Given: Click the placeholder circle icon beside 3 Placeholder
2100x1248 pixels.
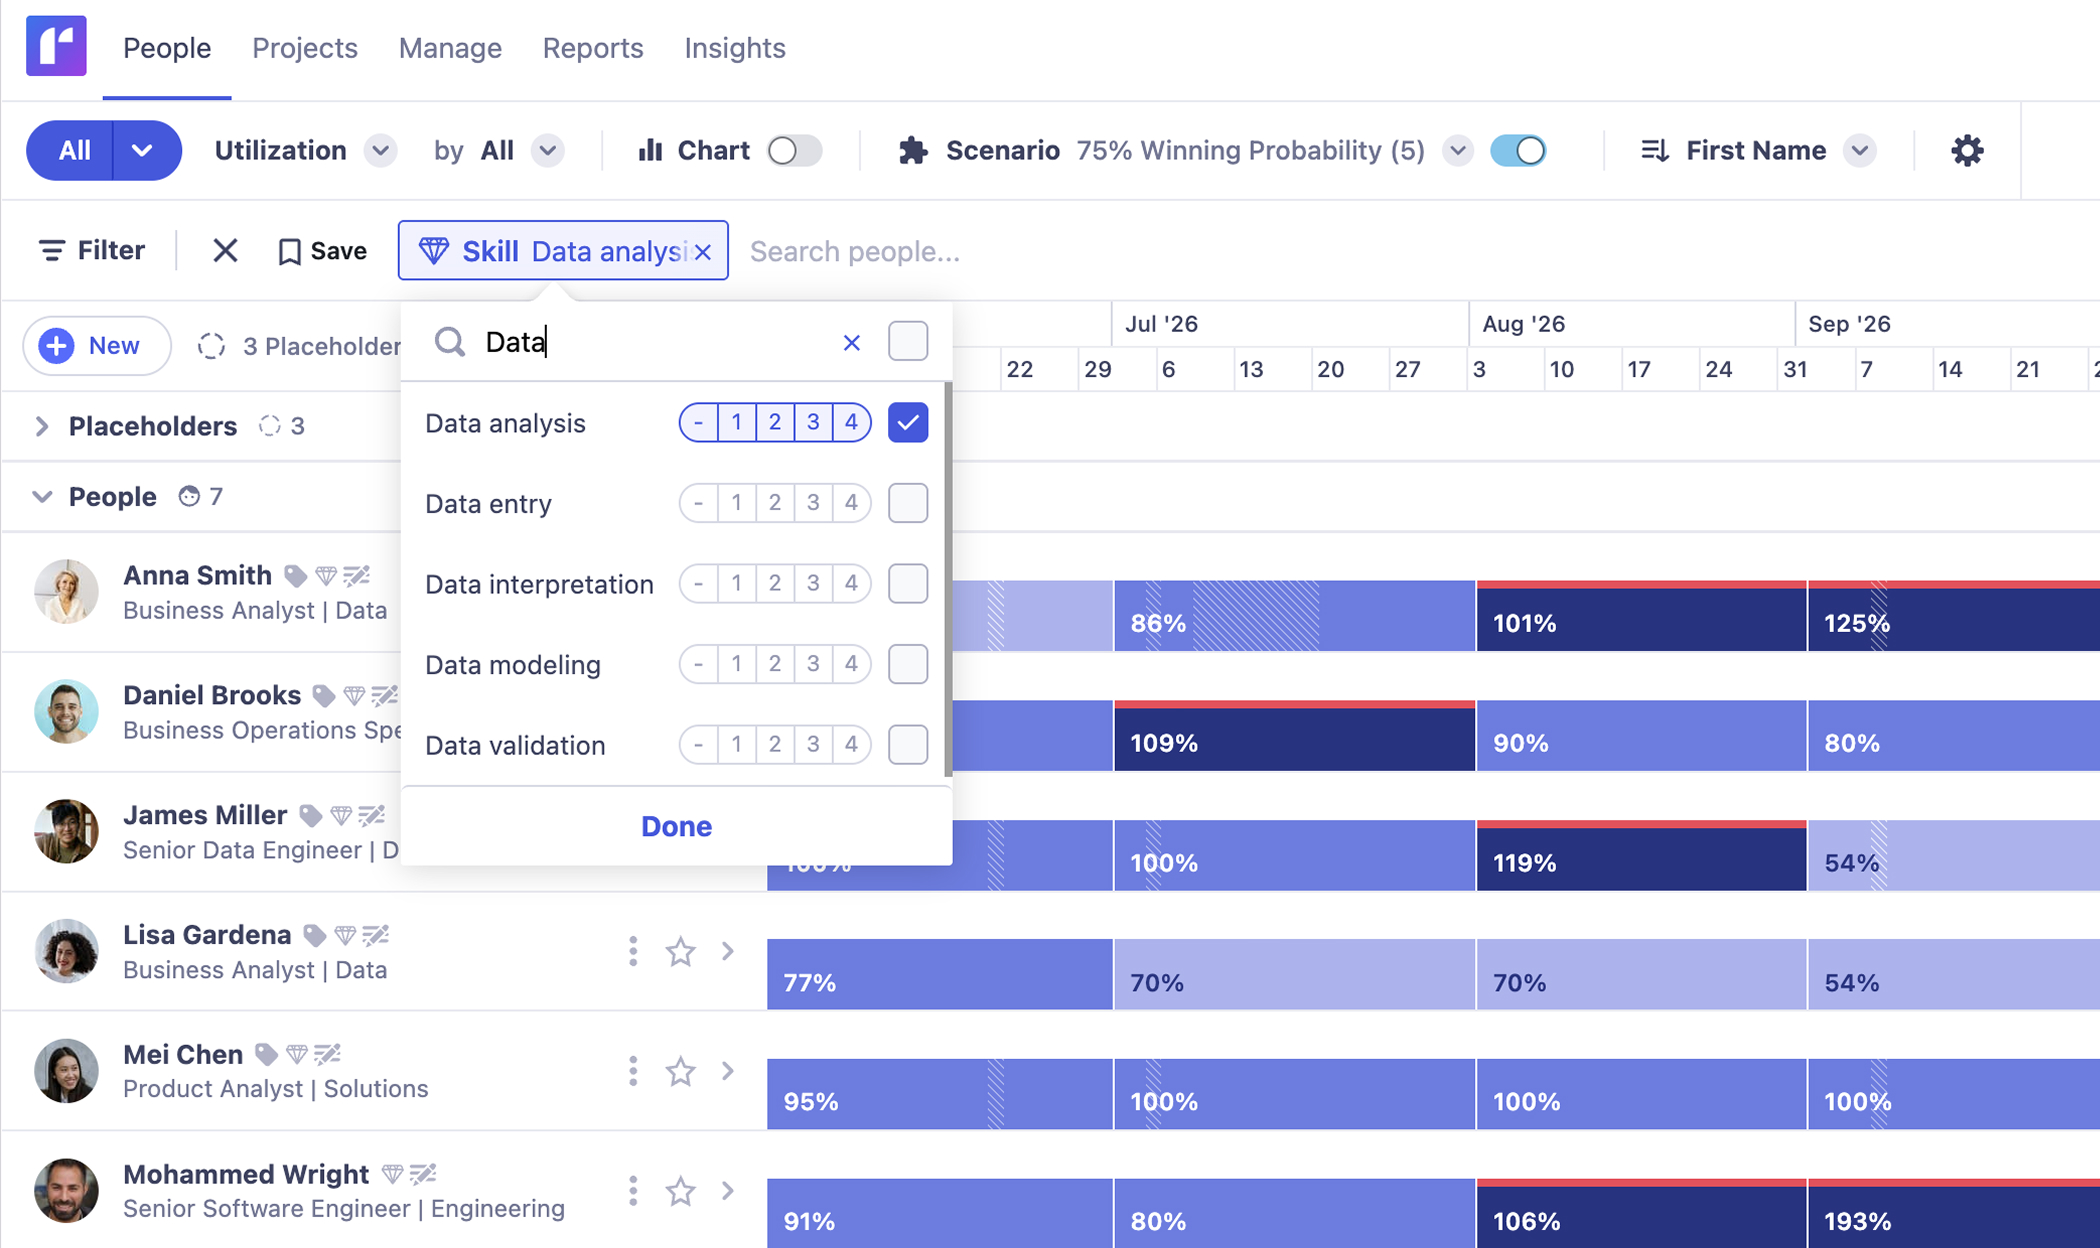Looking at the screenshot, I should coord(211,346).
